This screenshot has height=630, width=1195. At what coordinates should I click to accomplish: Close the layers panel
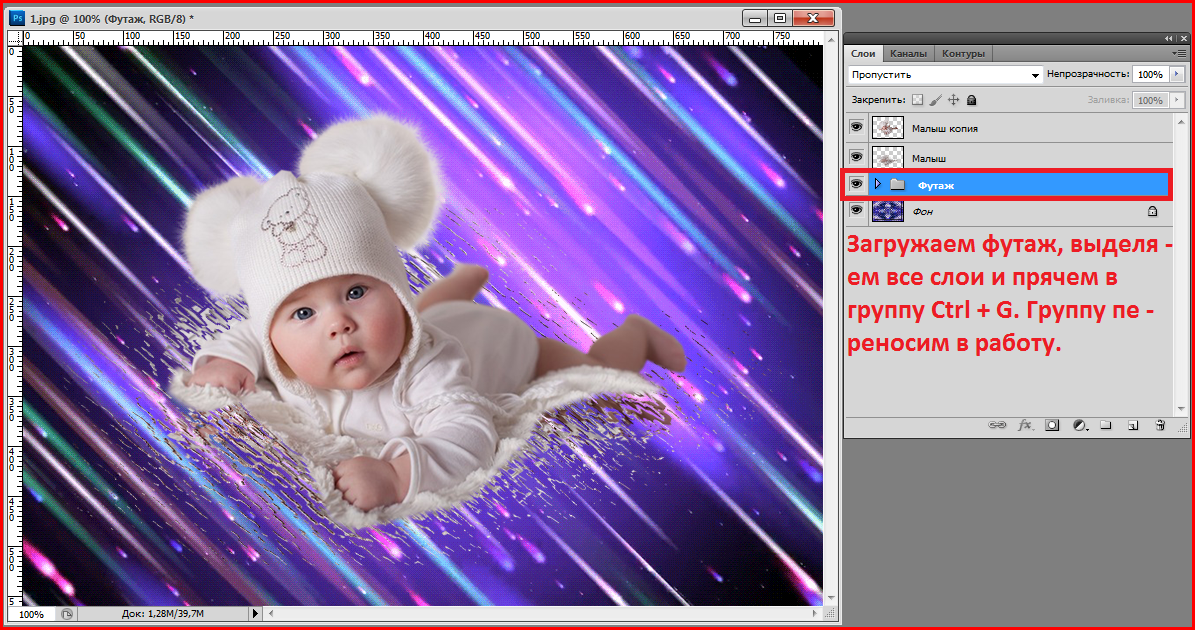(x=1182, y=38)
